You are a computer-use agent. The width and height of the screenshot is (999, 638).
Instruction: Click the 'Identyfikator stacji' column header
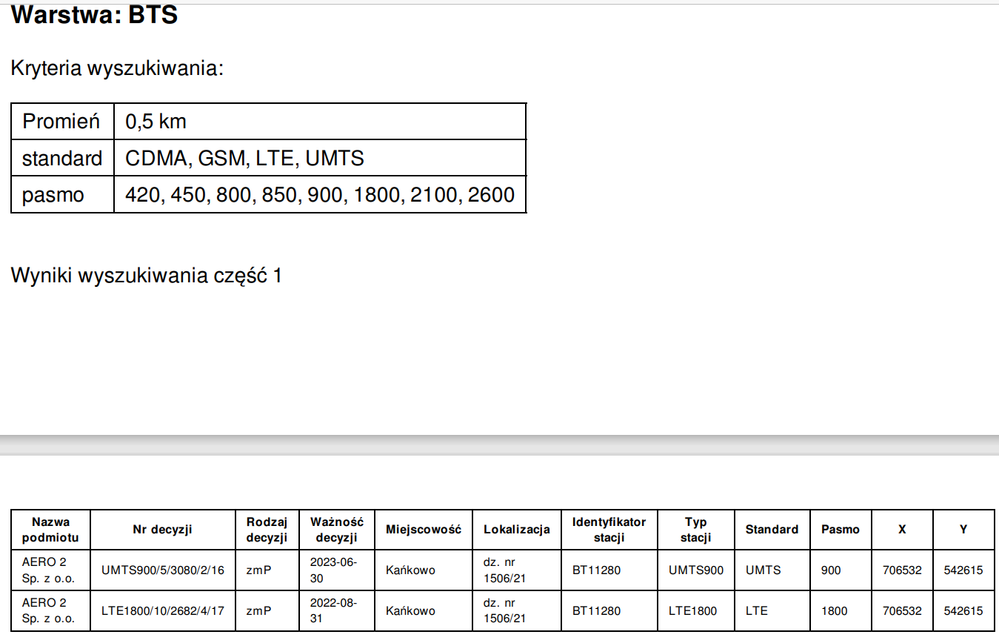(x=609, y=530)
